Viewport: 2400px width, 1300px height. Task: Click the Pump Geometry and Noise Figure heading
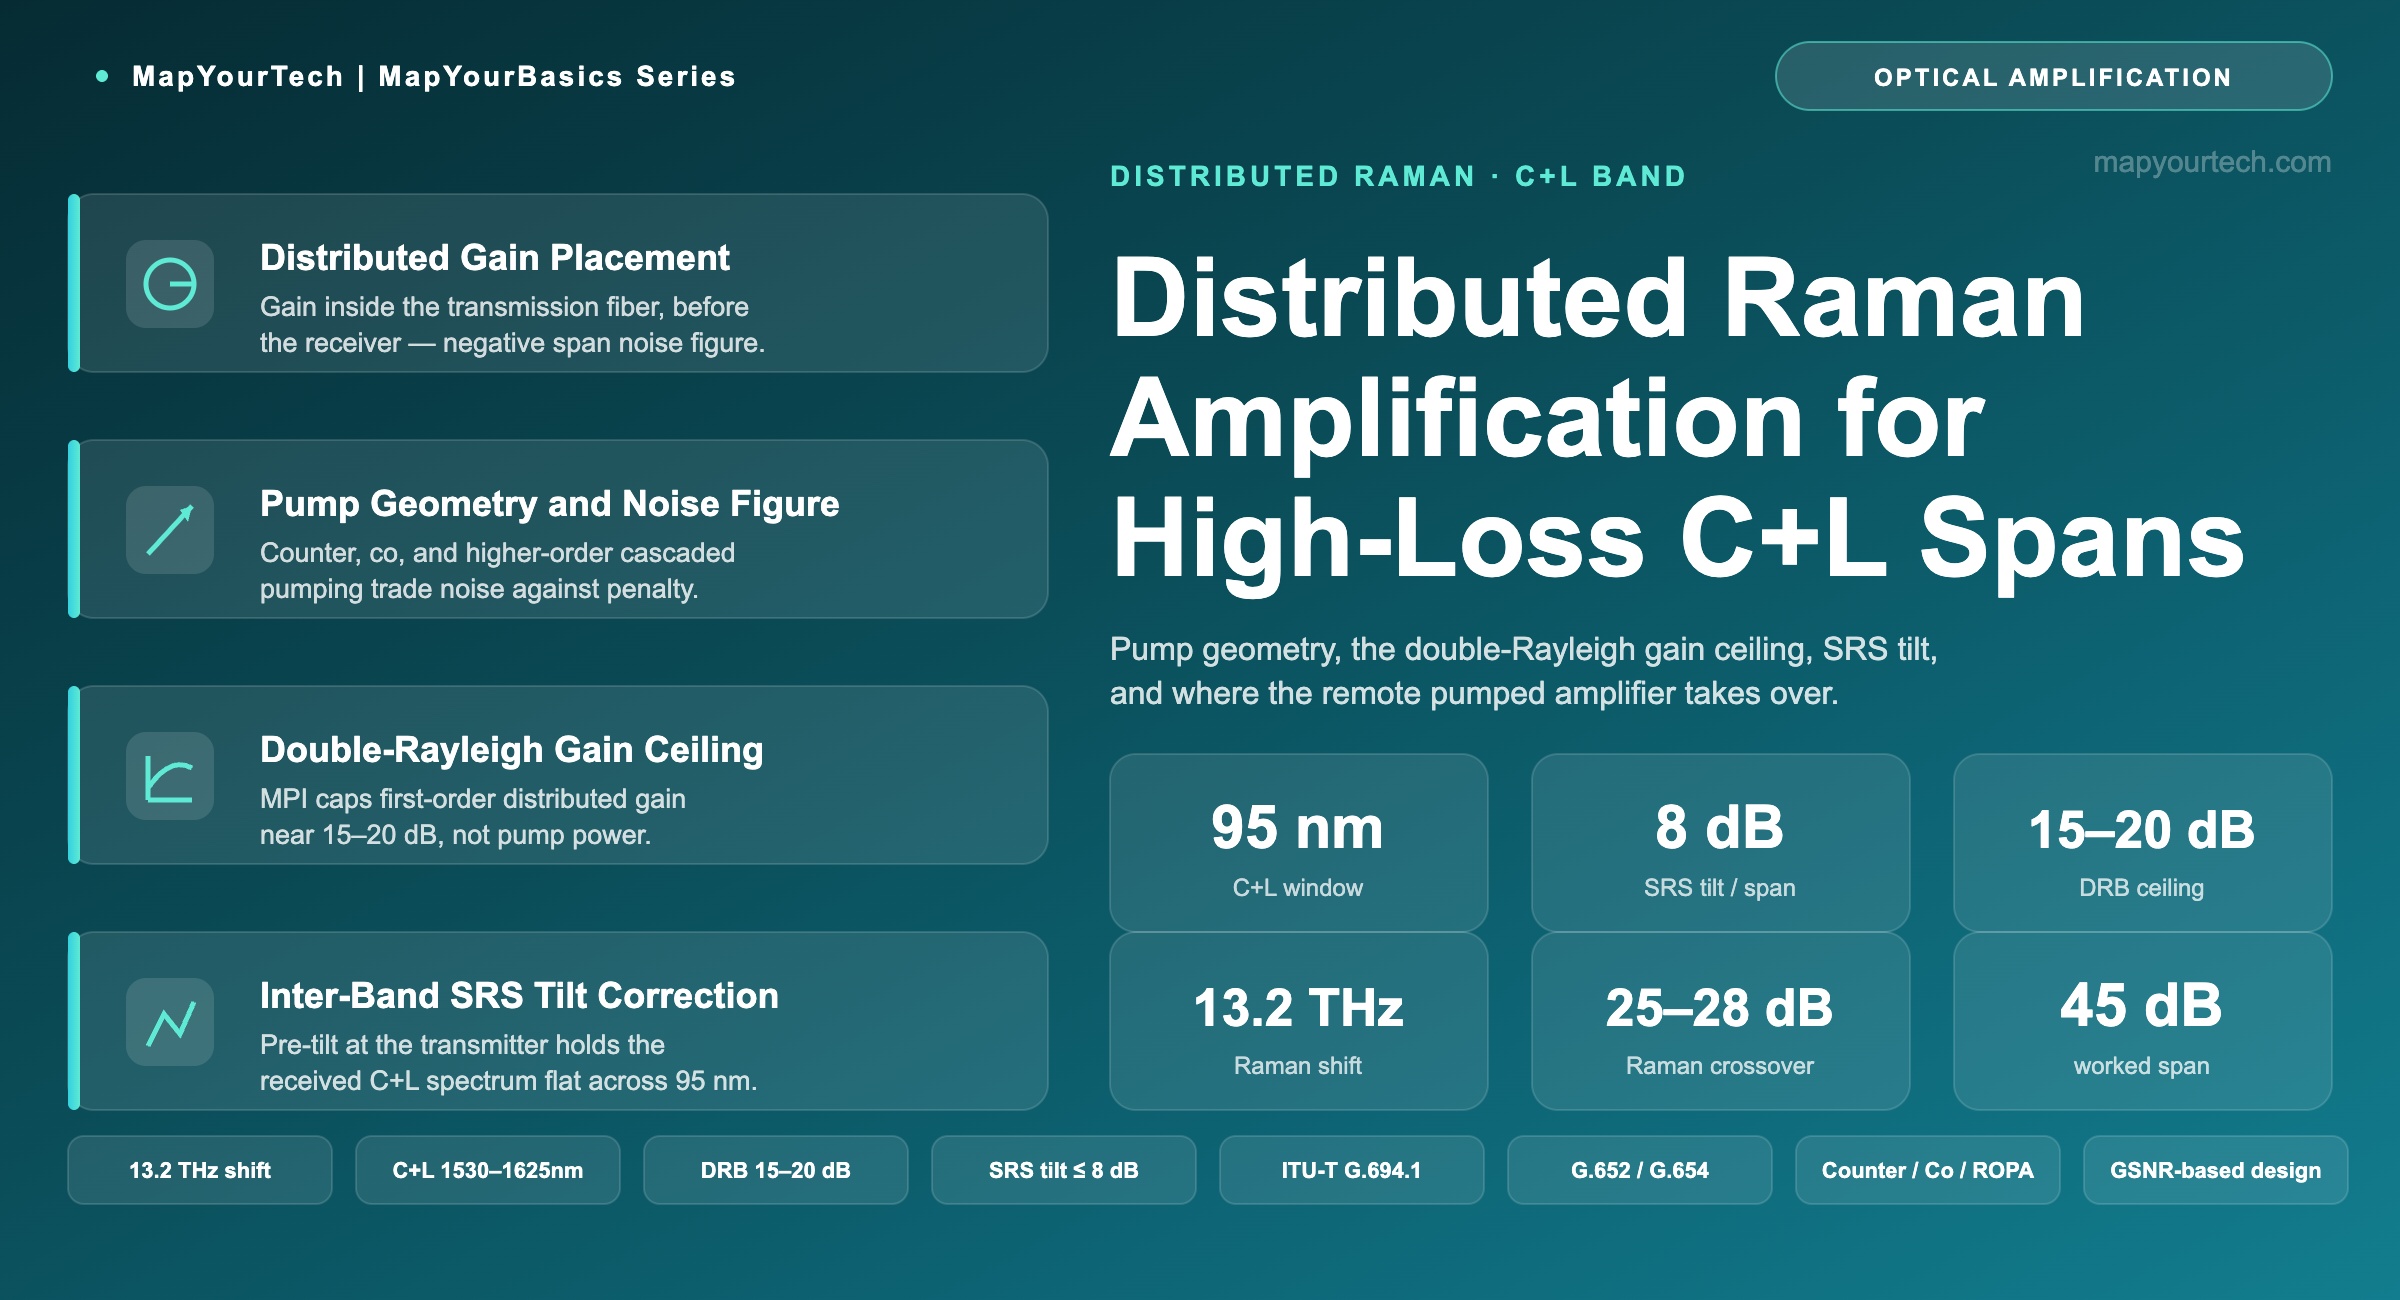tap(550, 504)
